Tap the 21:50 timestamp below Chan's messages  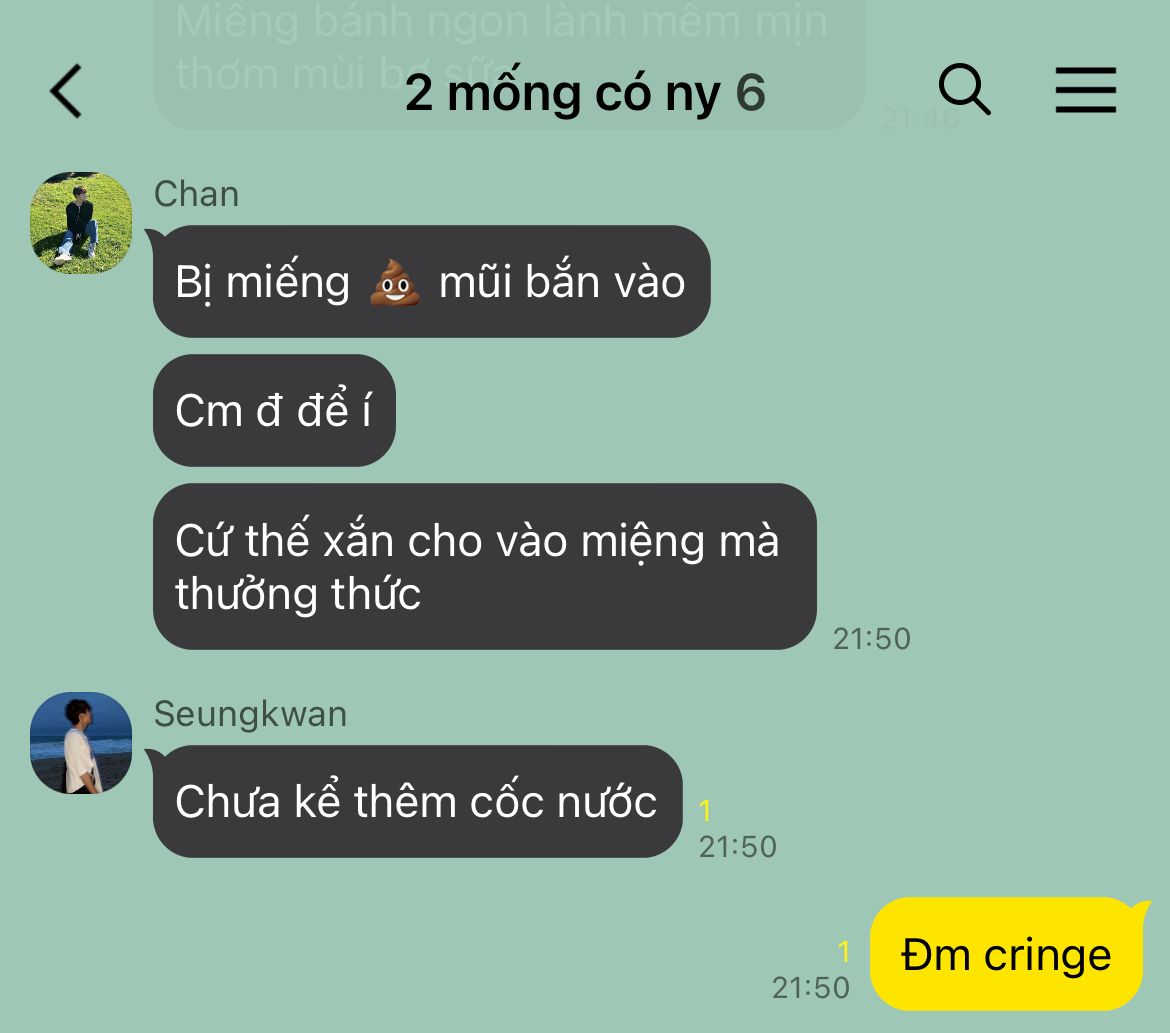[x=872, y=639]
